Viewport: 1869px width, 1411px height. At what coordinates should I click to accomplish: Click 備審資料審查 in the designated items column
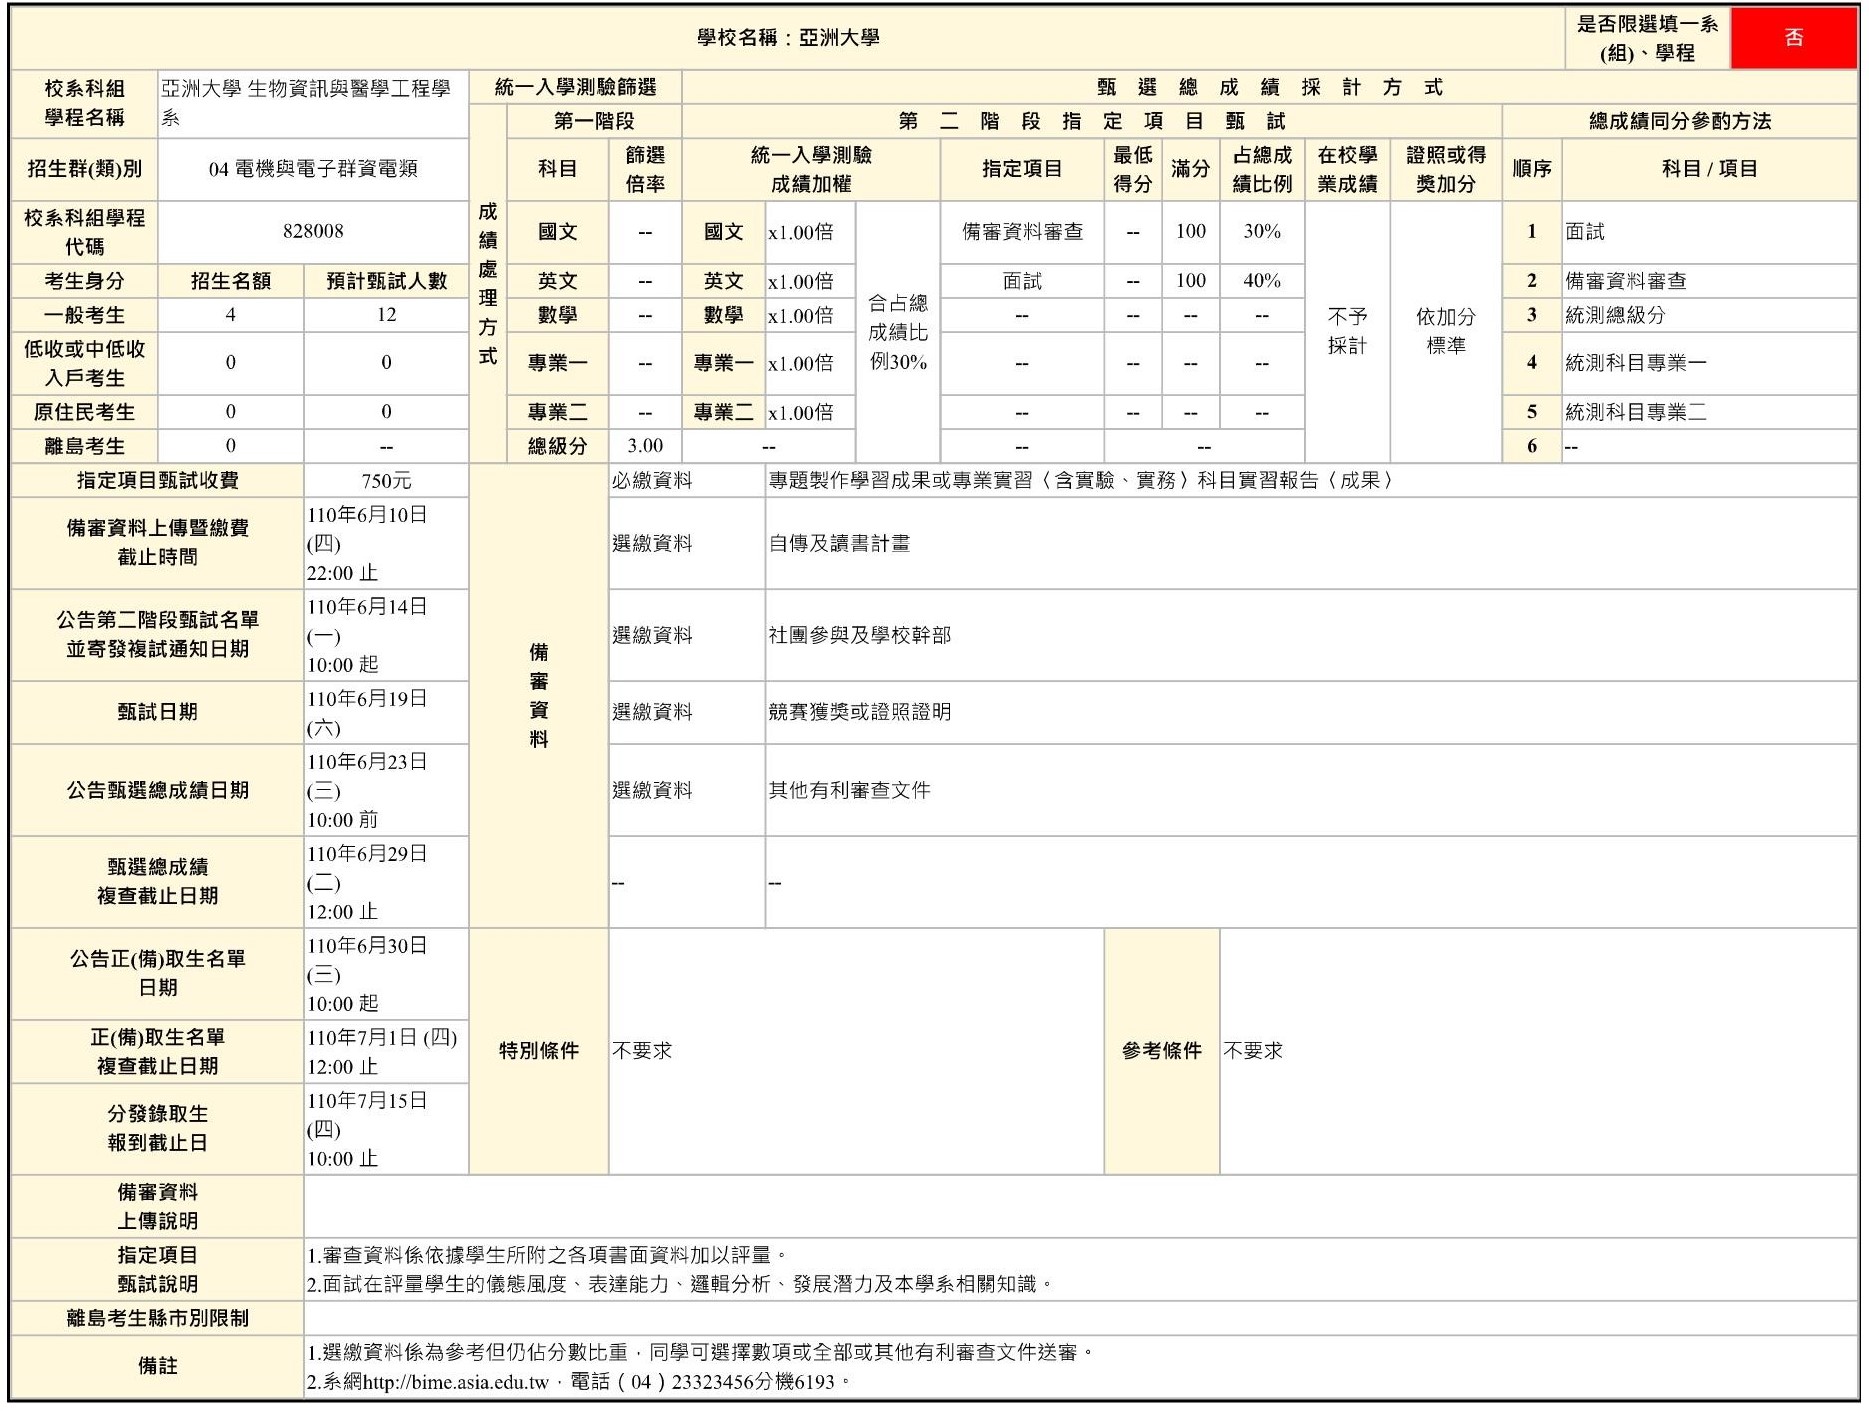[x=1022, y=232]
